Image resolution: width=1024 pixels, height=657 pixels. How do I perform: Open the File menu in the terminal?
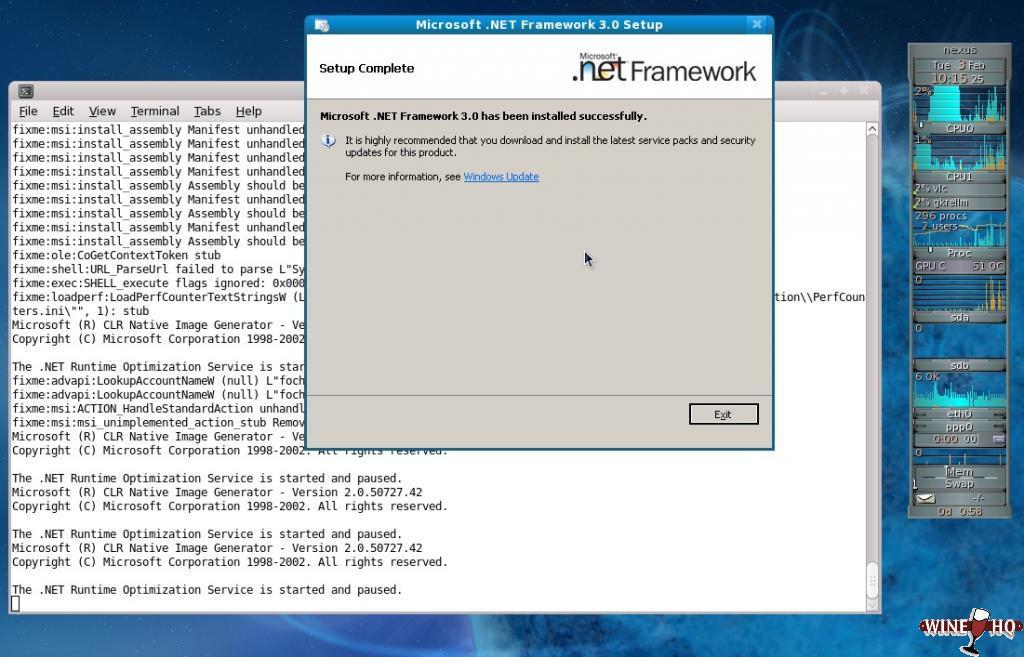(28, 111)
